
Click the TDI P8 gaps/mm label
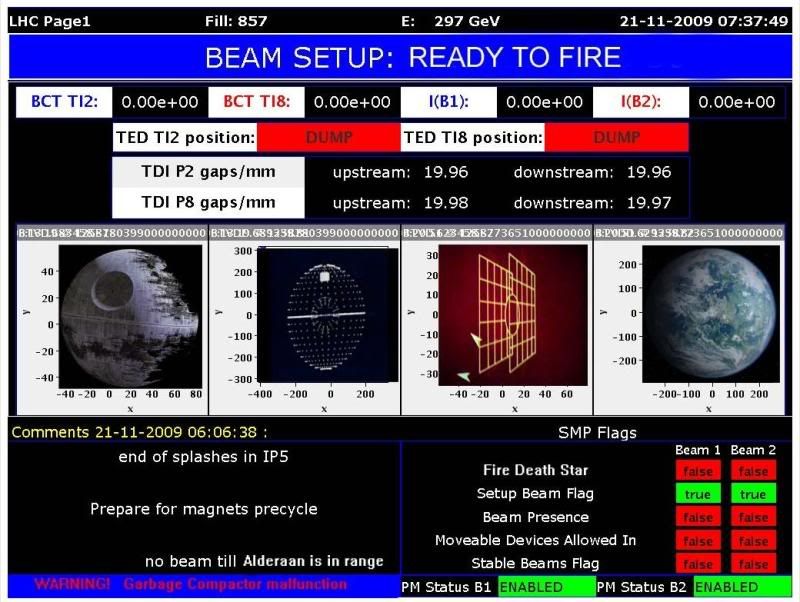[208, 203]
